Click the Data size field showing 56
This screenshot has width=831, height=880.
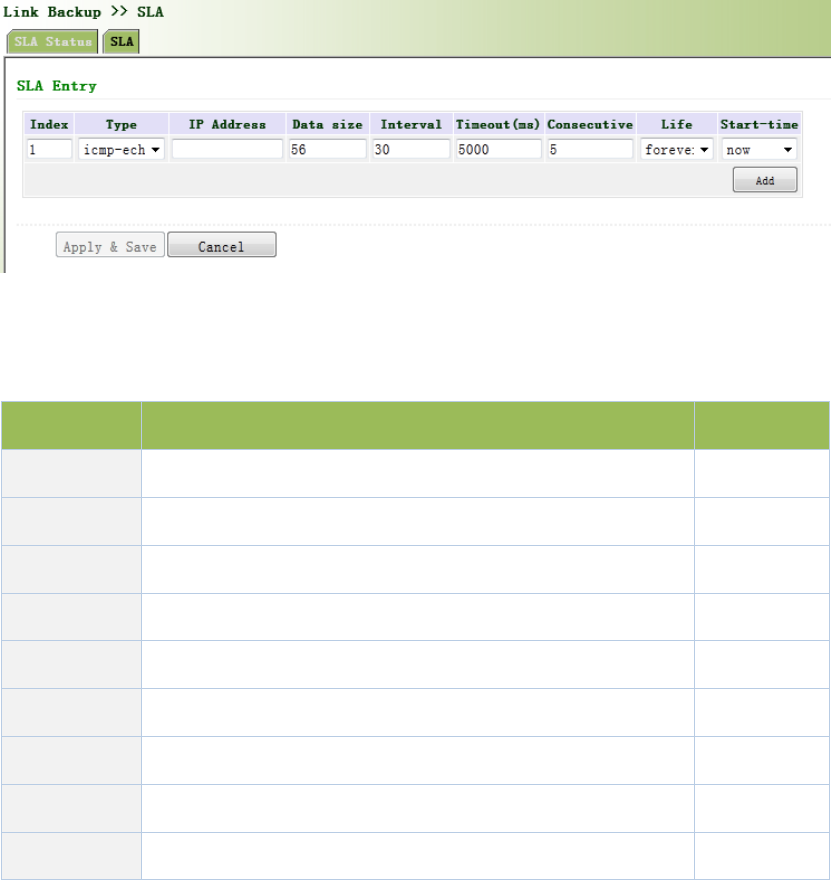(328, 150)
